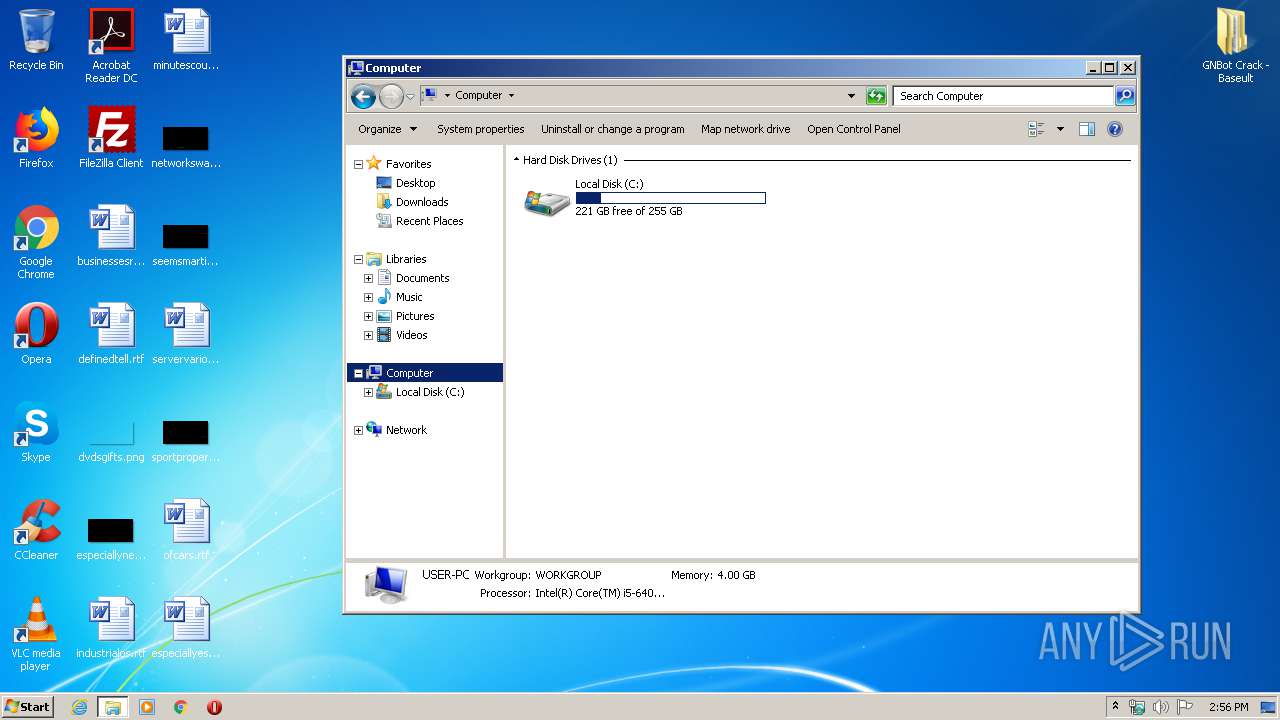The image size is (1280, 720).
Task: Select the CCleaner desktop shortcut
Action: (36, 530)
